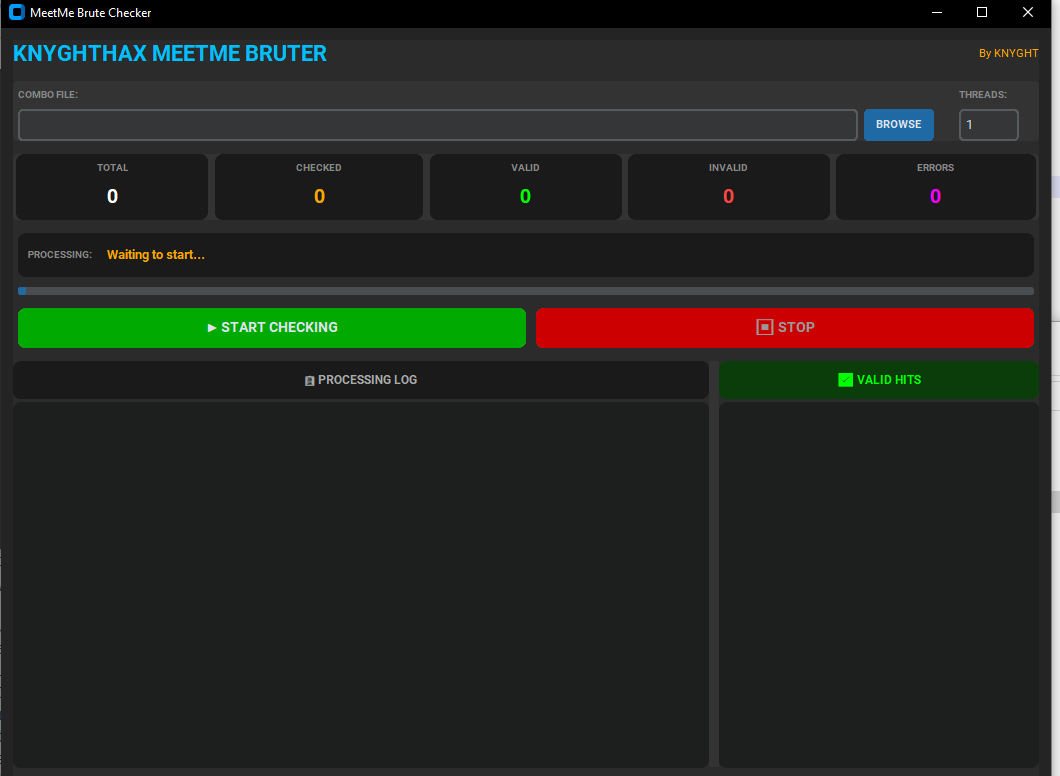
Task: Click the red Stop button
Action: (785, 328)
